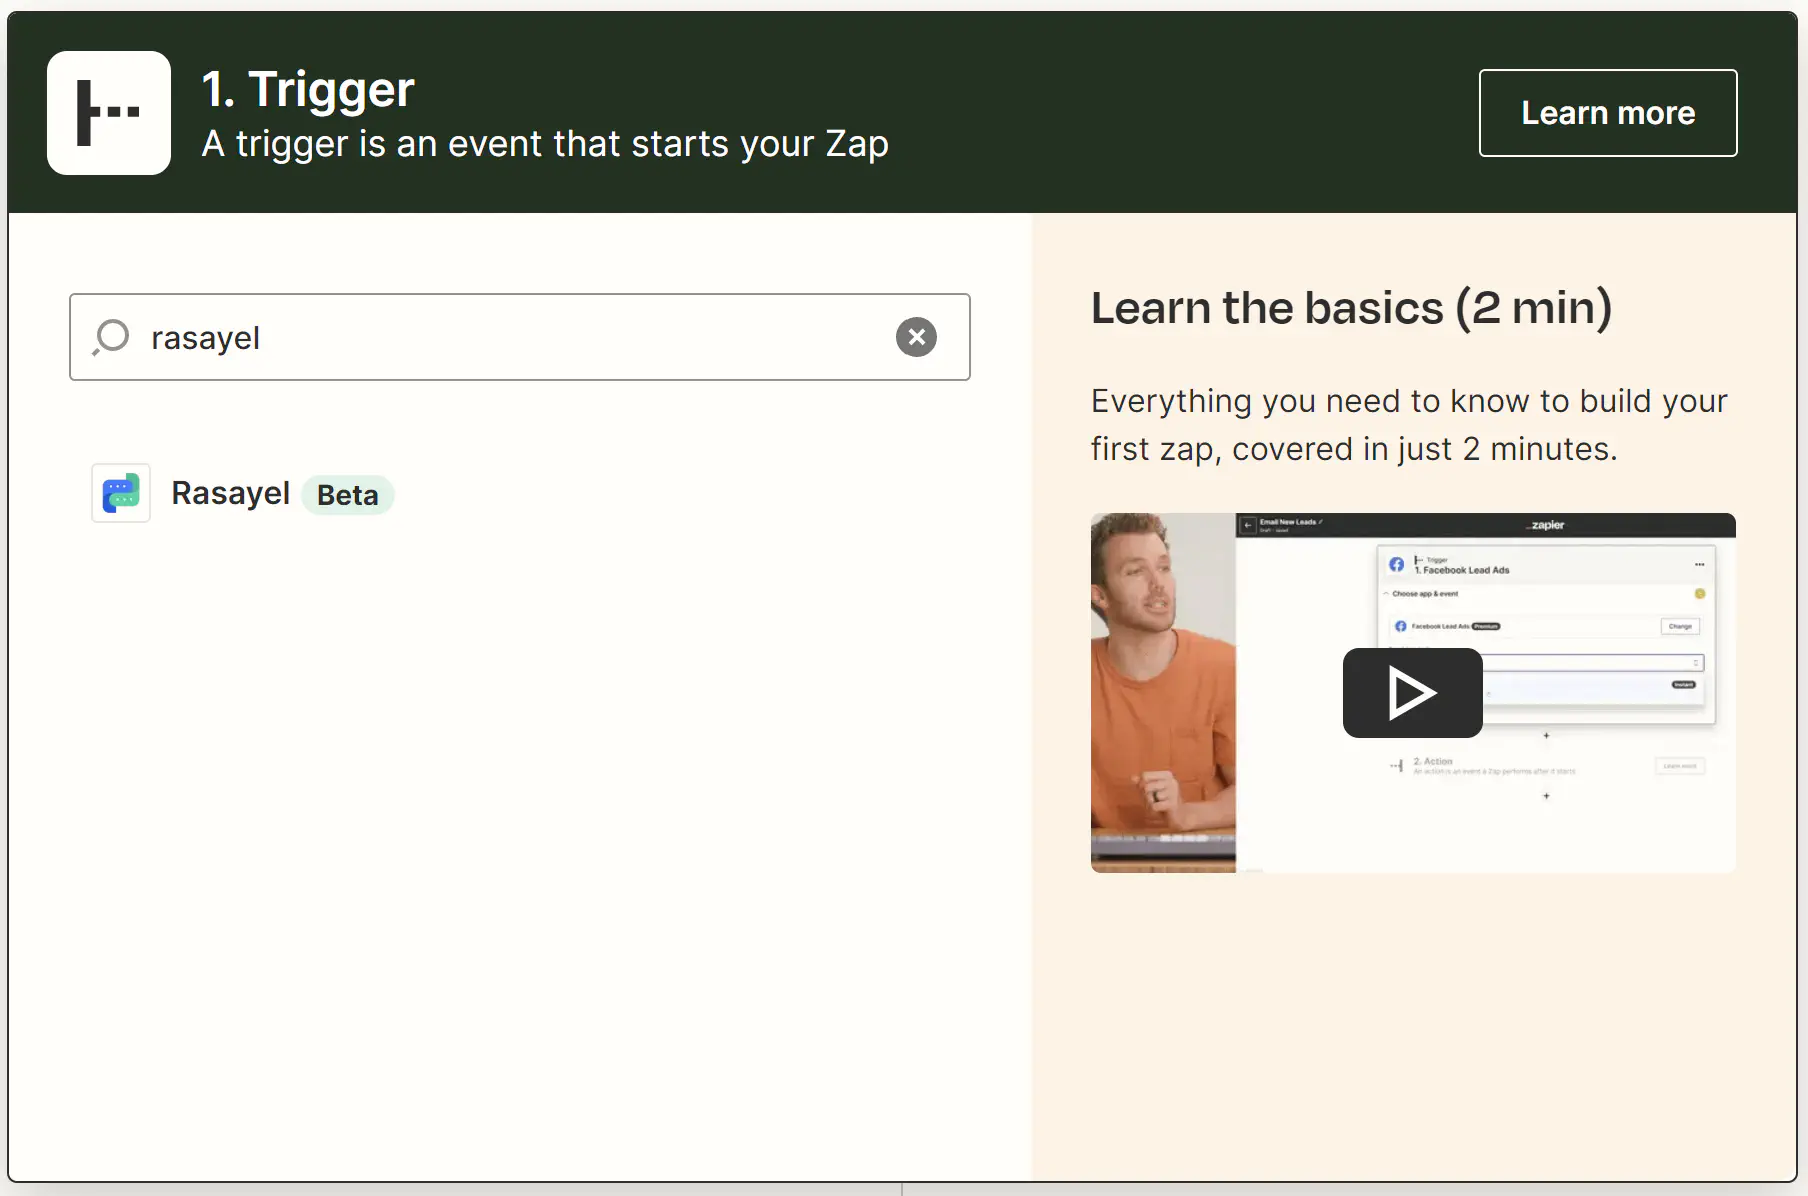
Task: Click the Zapier wordmark in the video thumbnail
Action: (1545, 525)
